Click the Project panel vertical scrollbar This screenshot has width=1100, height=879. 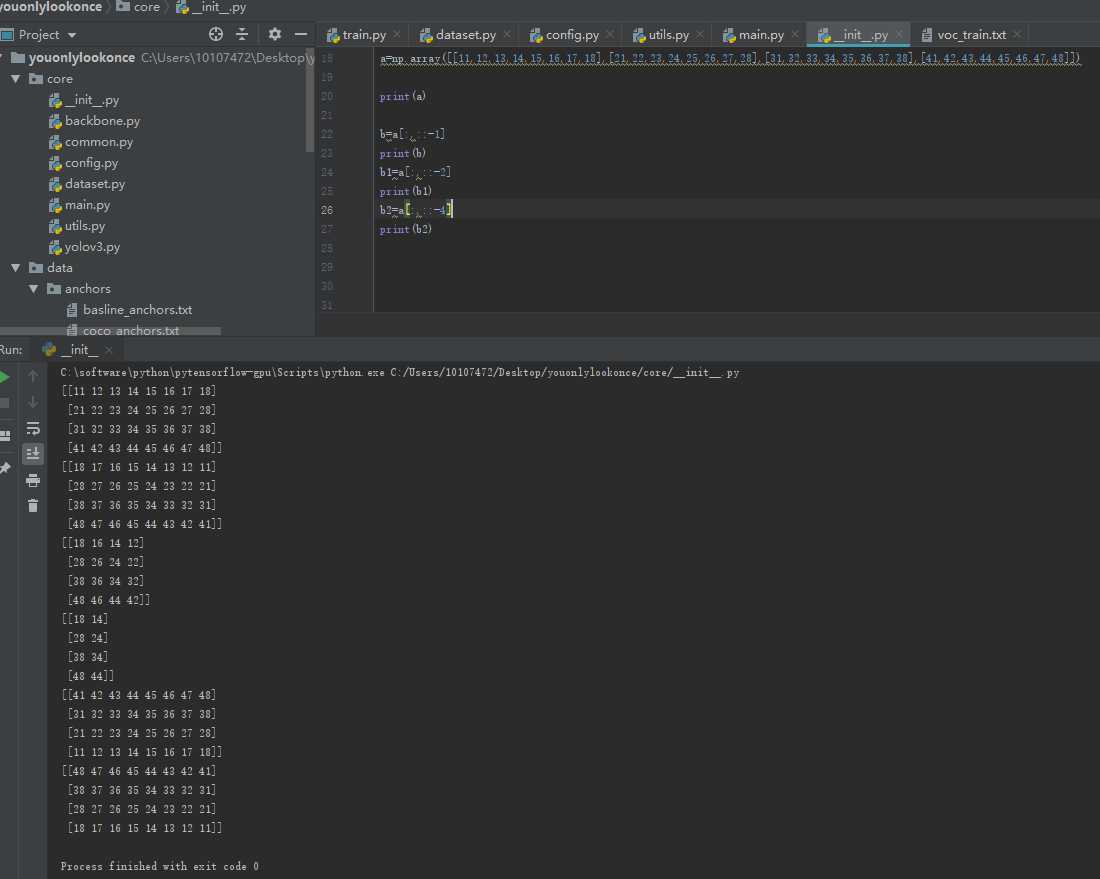pyautogui.click(x=310, y=98)
